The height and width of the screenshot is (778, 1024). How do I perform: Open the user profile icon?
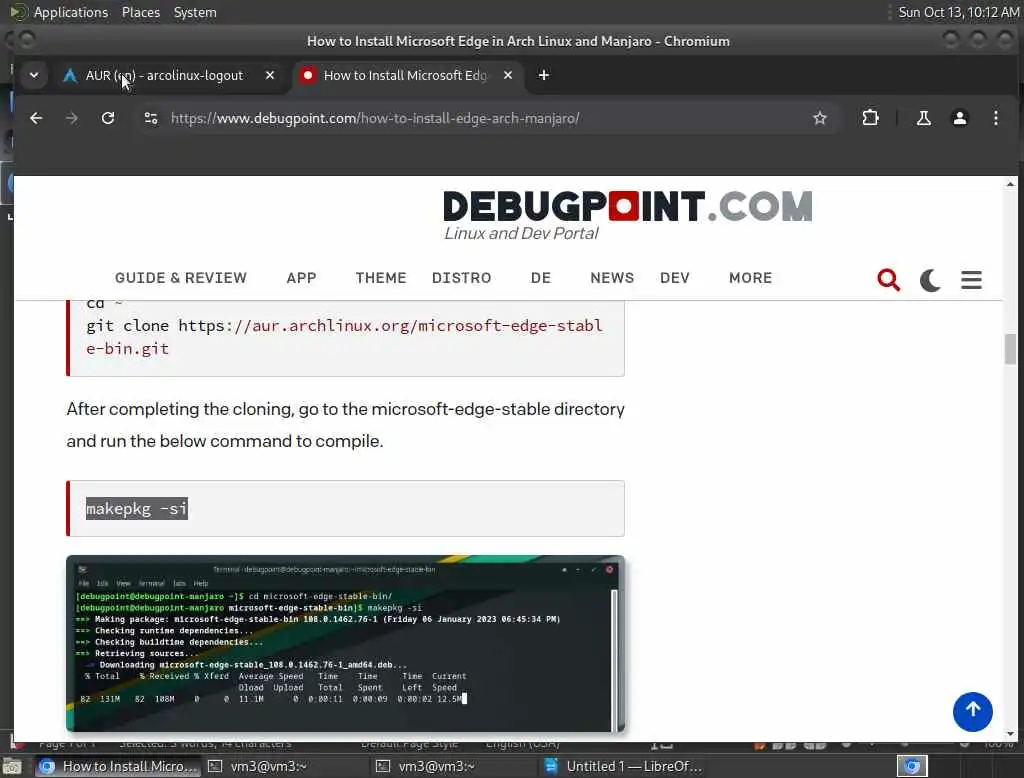tap(959, 118)
